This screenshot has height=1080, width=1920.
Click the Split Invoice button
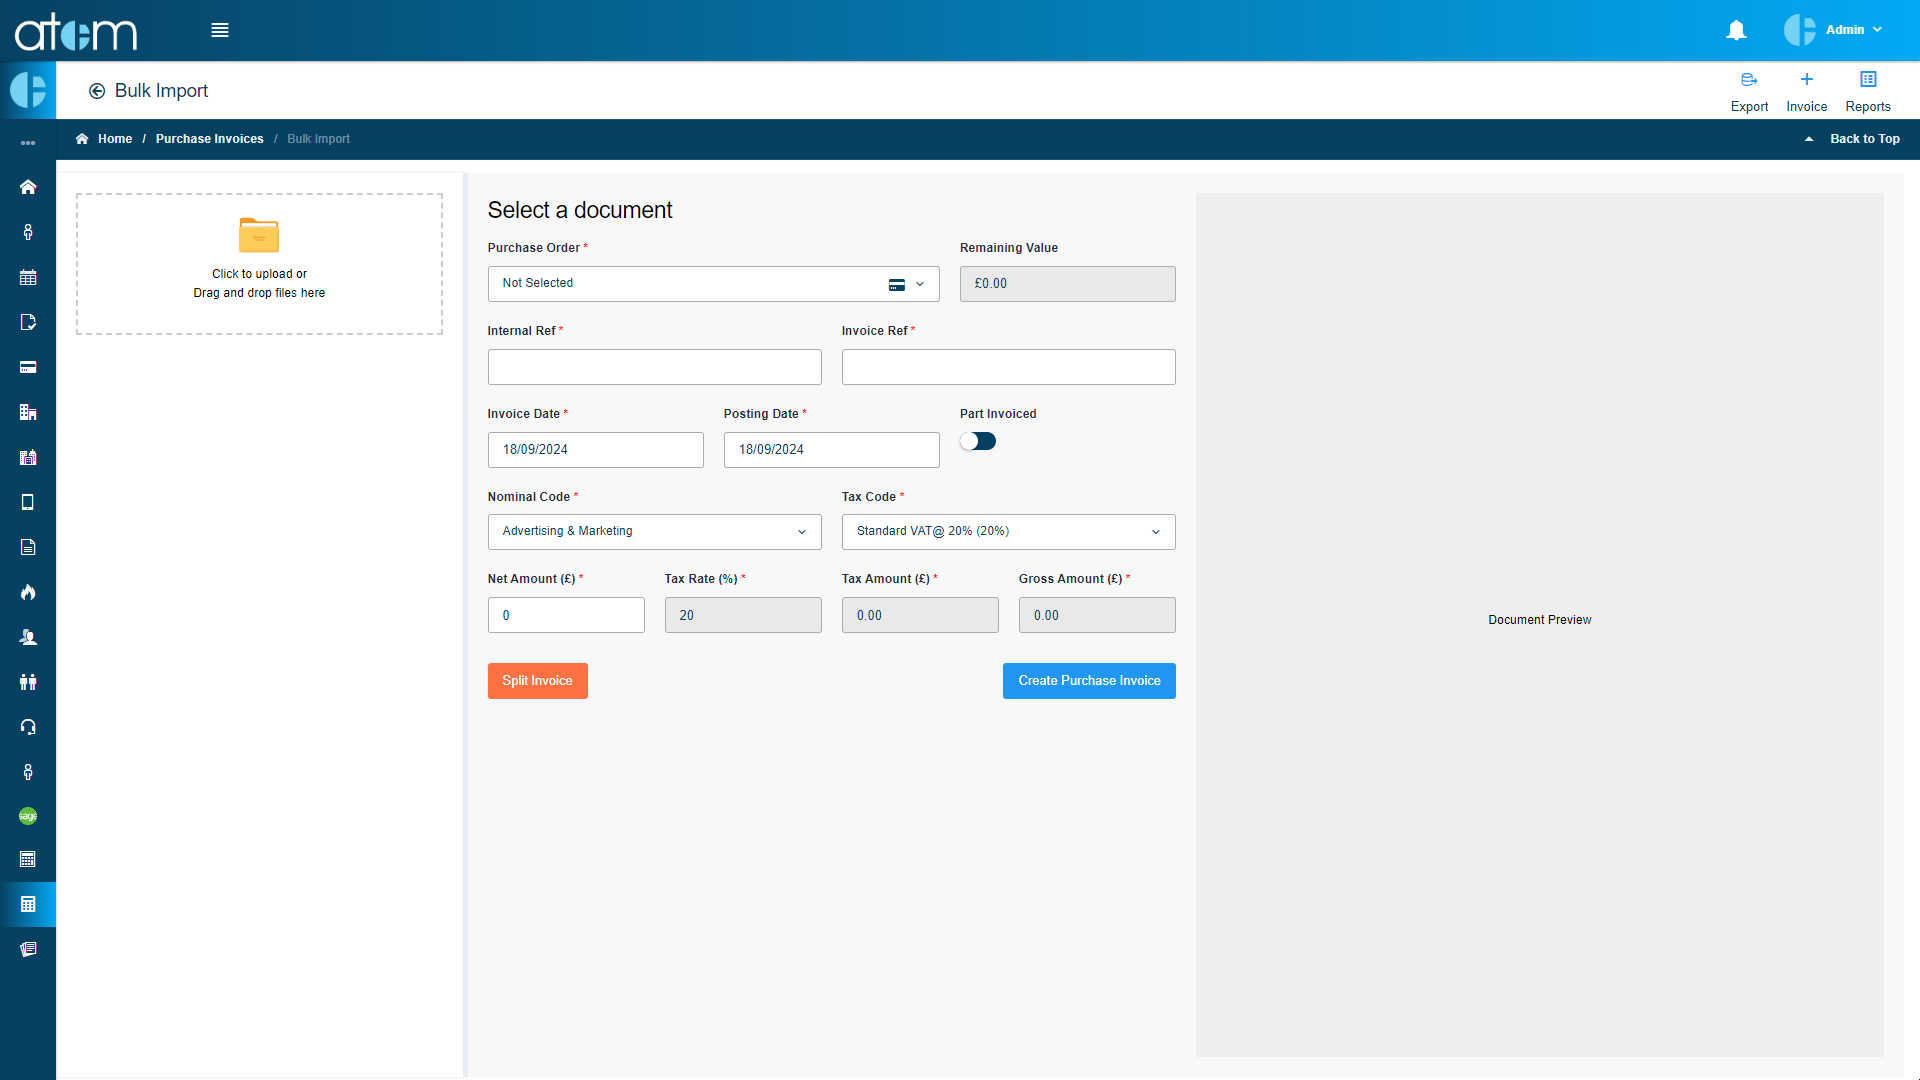pos(537,681)
